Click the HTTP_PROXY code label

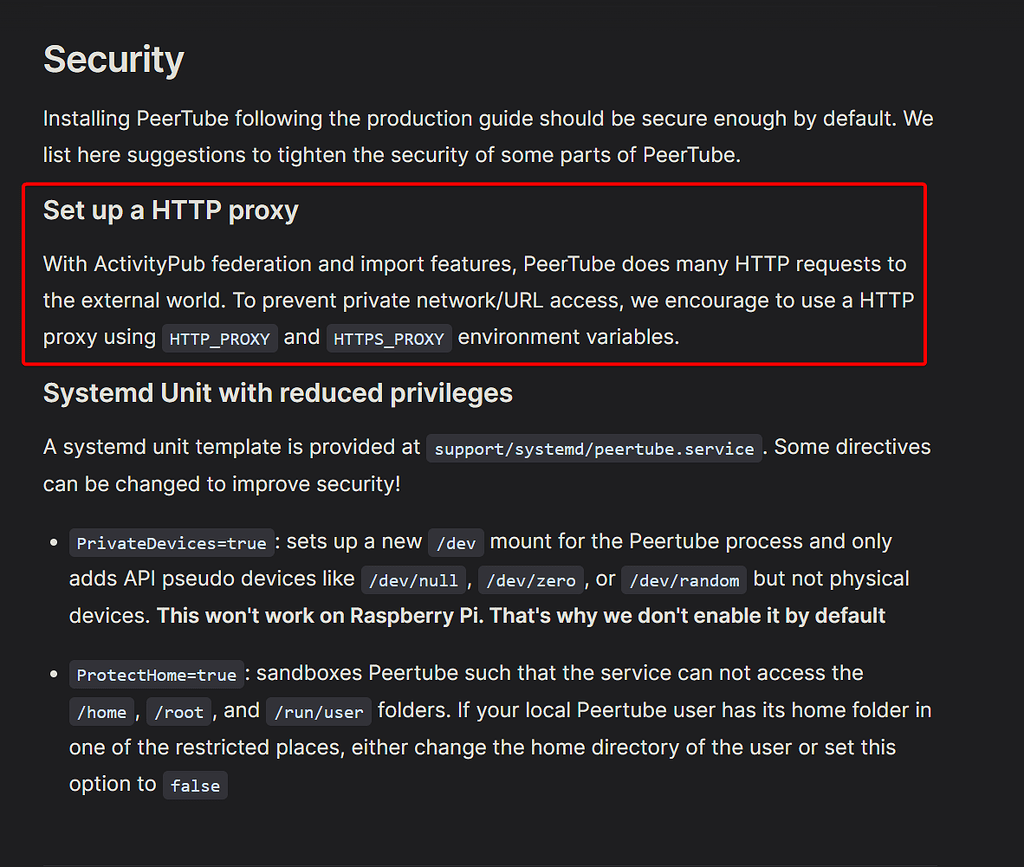click(219, 338)
